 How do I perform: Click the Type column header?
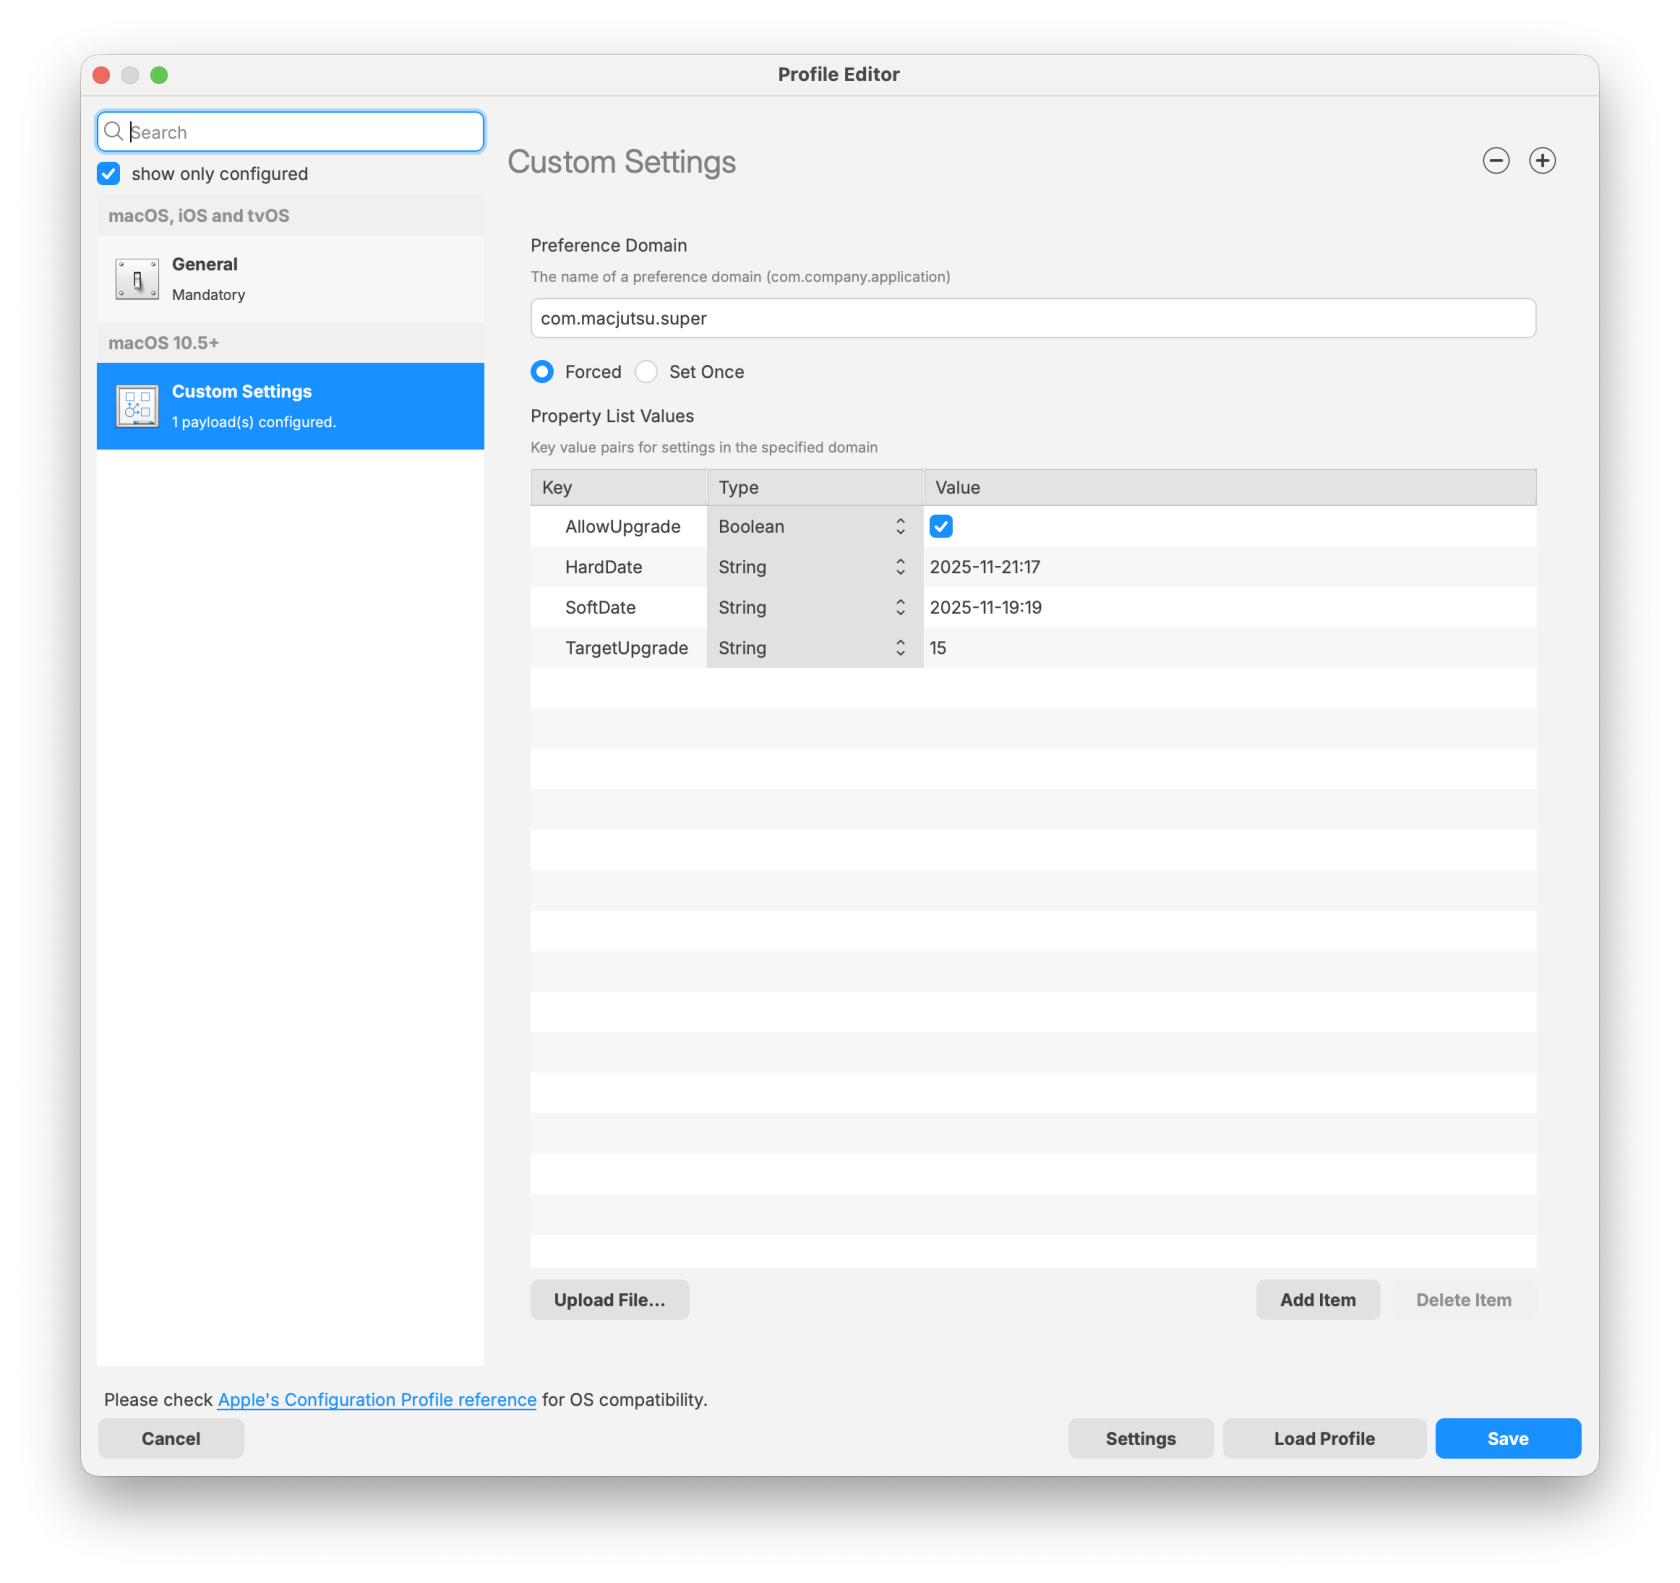[814, 488]
